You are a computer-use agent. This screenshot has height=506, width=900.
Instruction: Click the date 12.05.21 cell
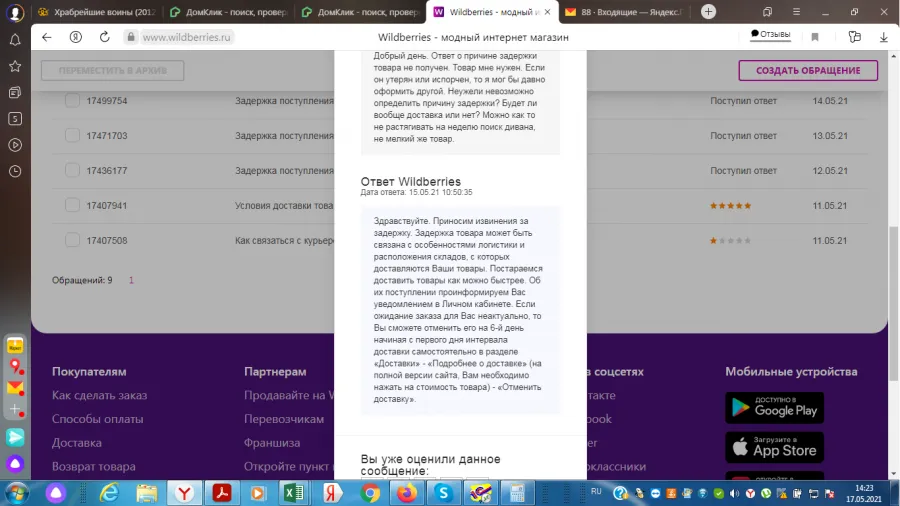(x=830, y=171)
